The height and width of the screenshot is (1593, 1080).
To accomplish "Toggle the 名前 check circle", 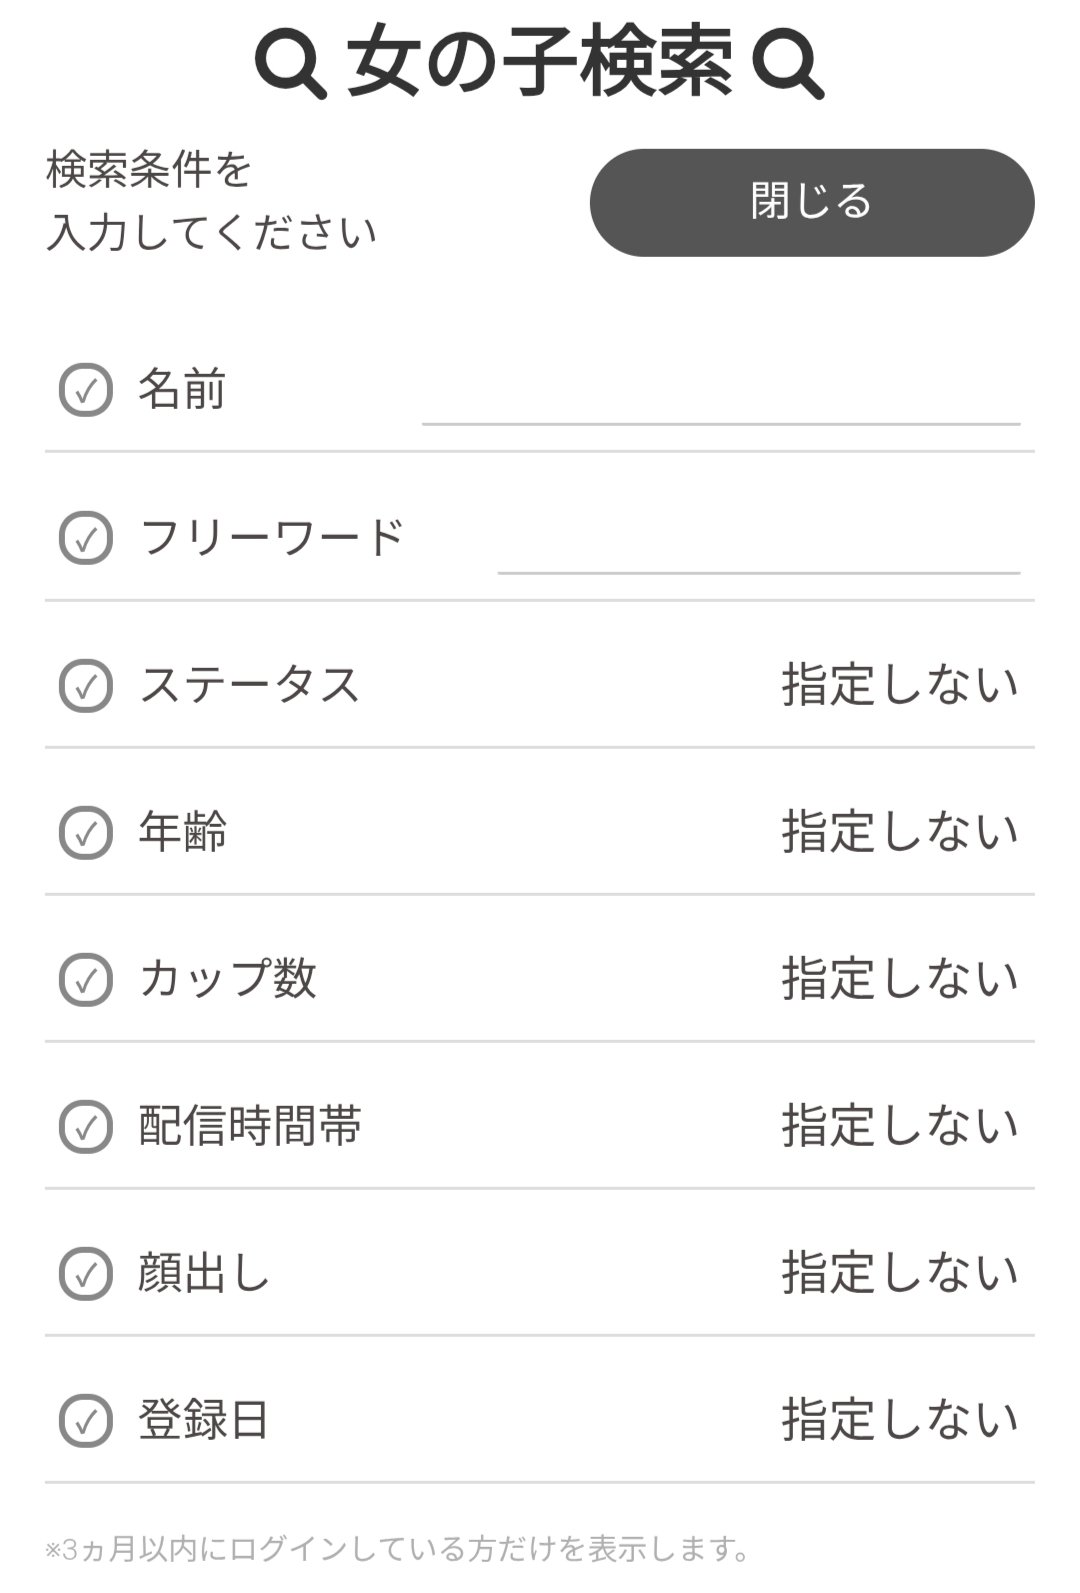I will pos(86,390).
